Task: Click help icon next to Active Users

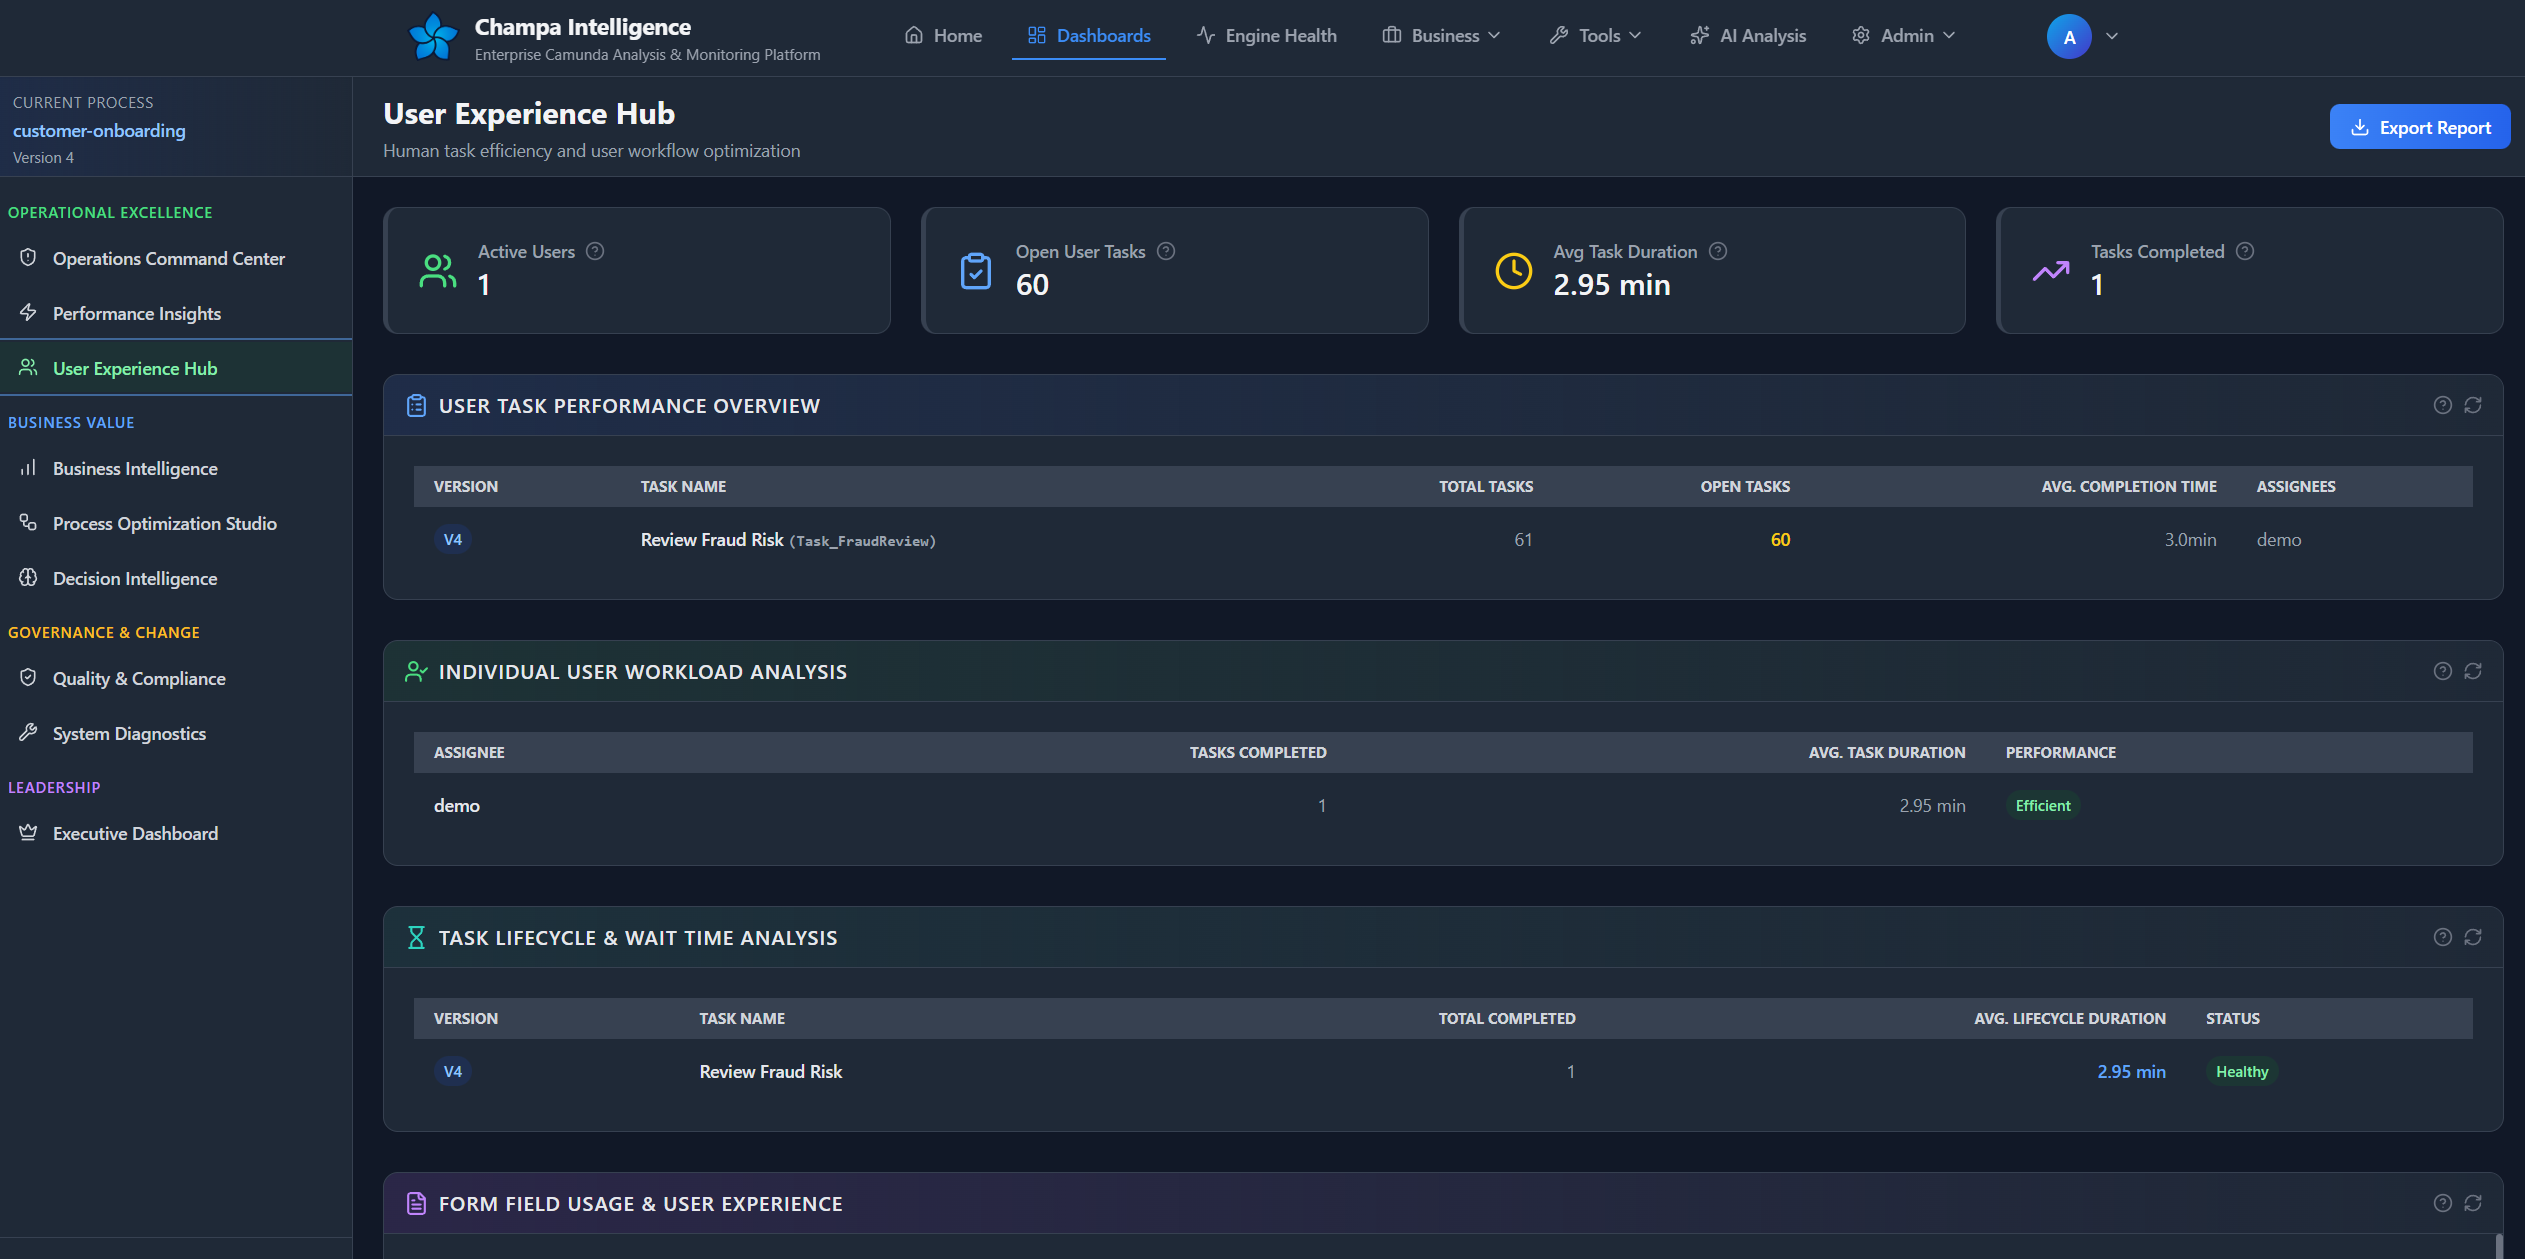Action: [x=595, y=251]
